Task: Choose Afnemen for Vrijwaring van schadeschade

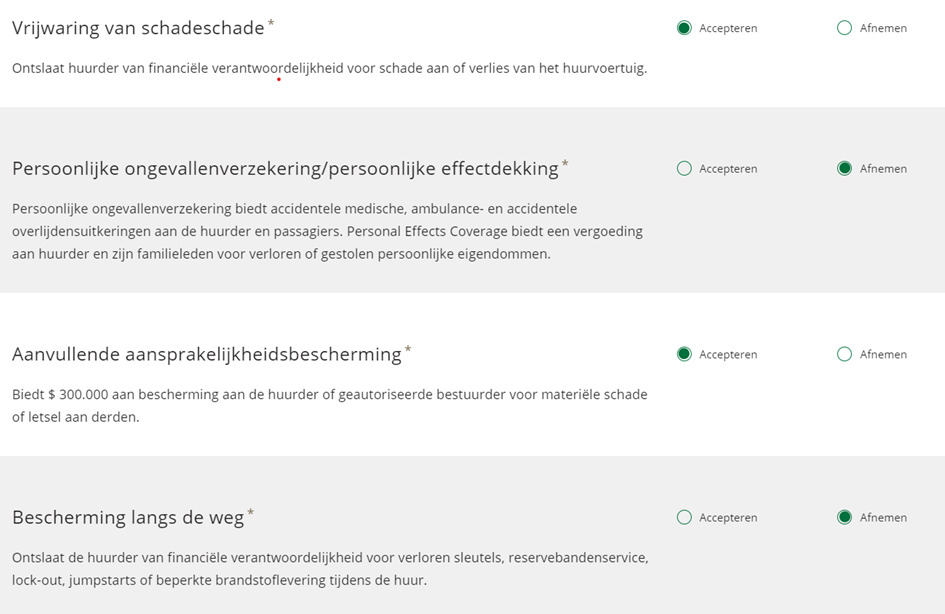Action: 844,28
